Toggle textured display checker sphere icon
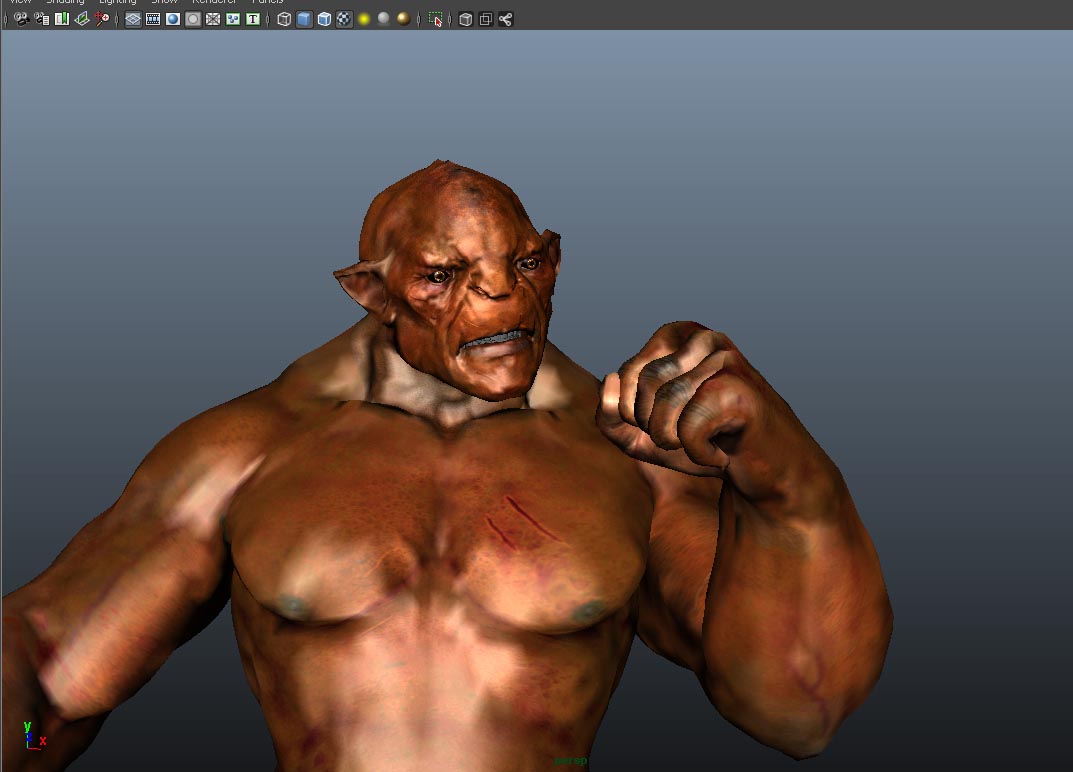This screenshot has height=772, width=1073. pyautogui.click(x=344, y=19)
